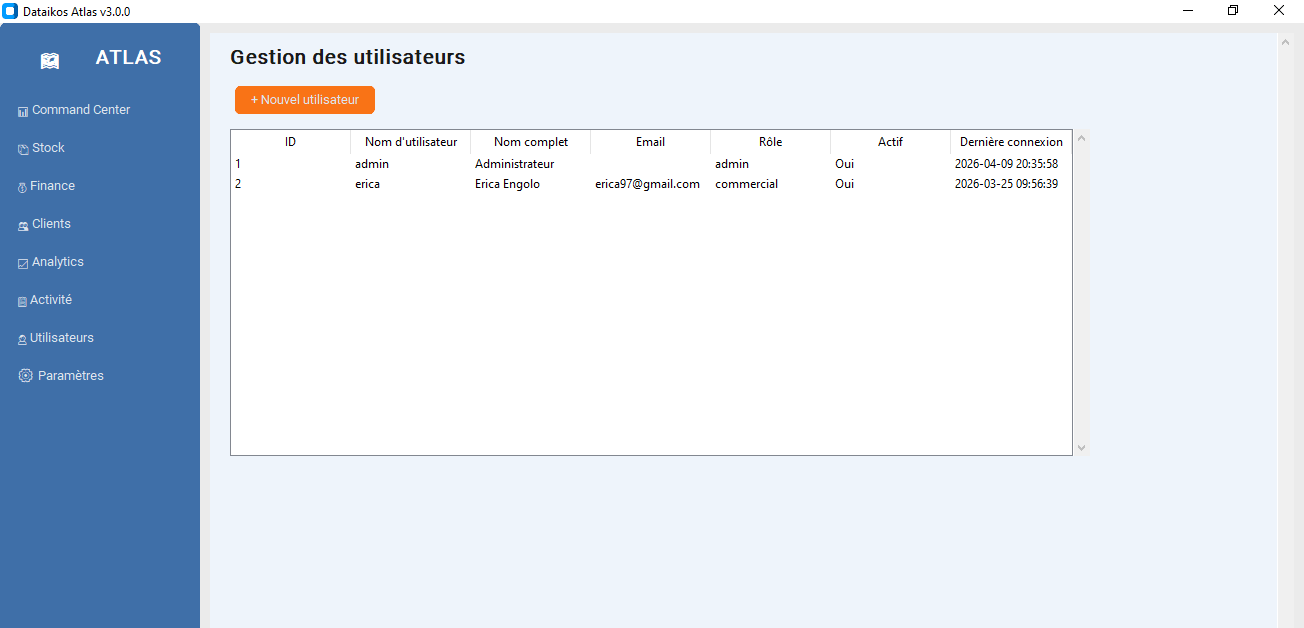Click the table scrollbar up arrow
This screenshot has width=1304, height=628.
(x=1081, y=138)
